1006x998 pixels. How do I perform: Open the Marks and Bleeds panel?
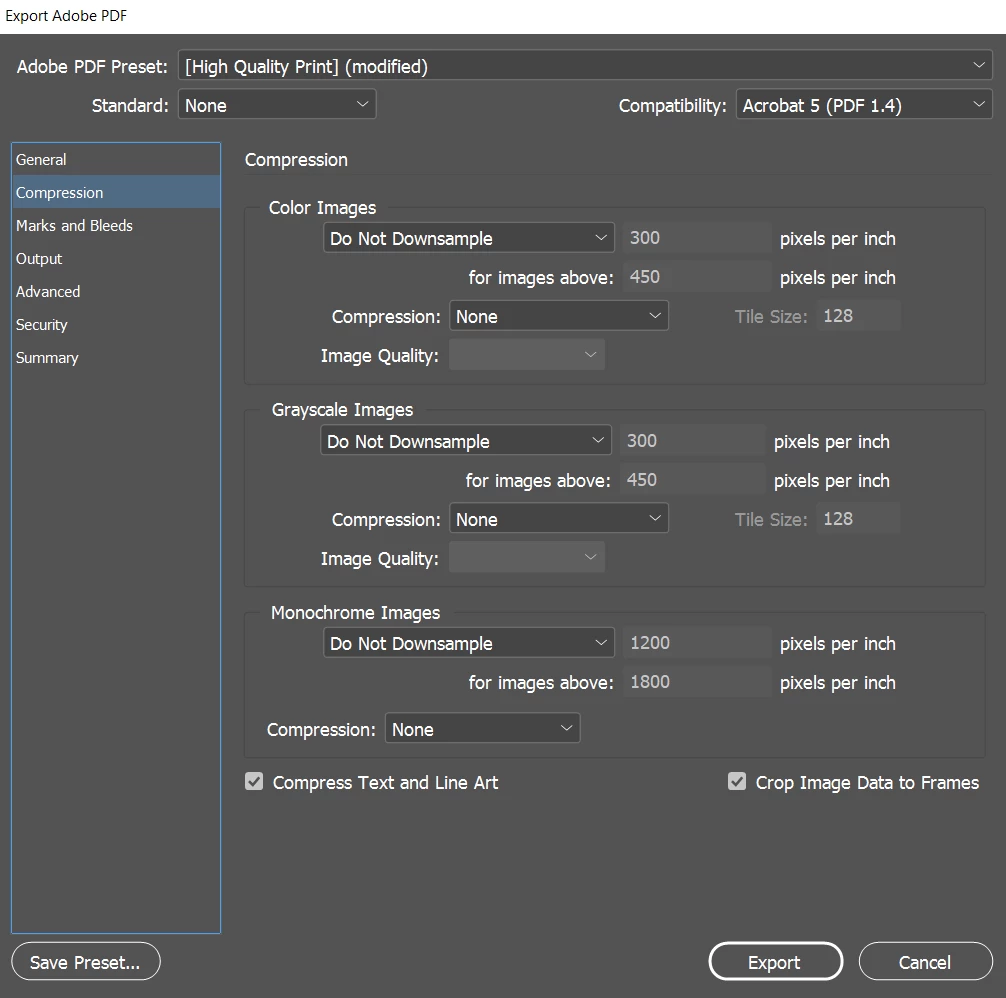pos(116,226)
